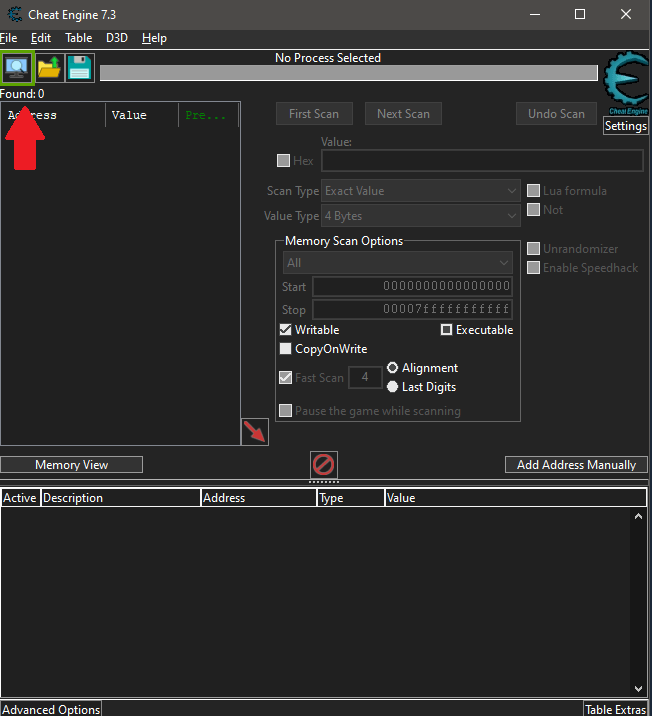Save the table with the floppy disk icon
Viewport: 652px width, 716px height.
click(80, 68)
